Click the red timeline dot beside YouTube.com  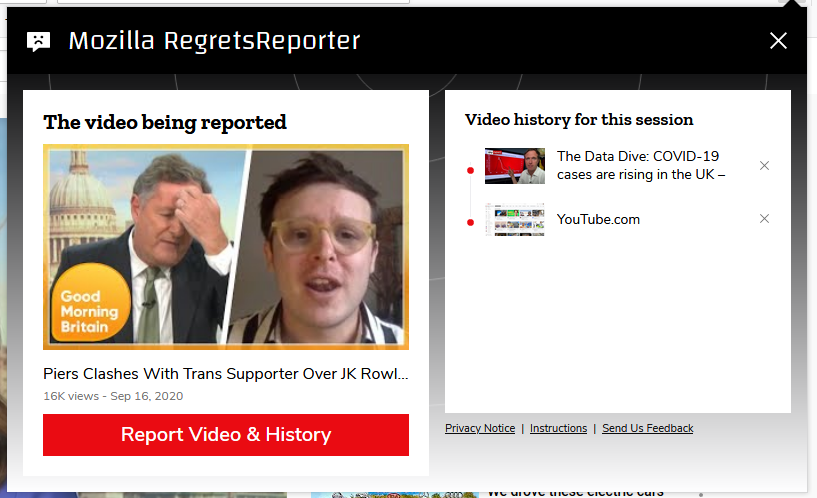(x=471, y=222)
